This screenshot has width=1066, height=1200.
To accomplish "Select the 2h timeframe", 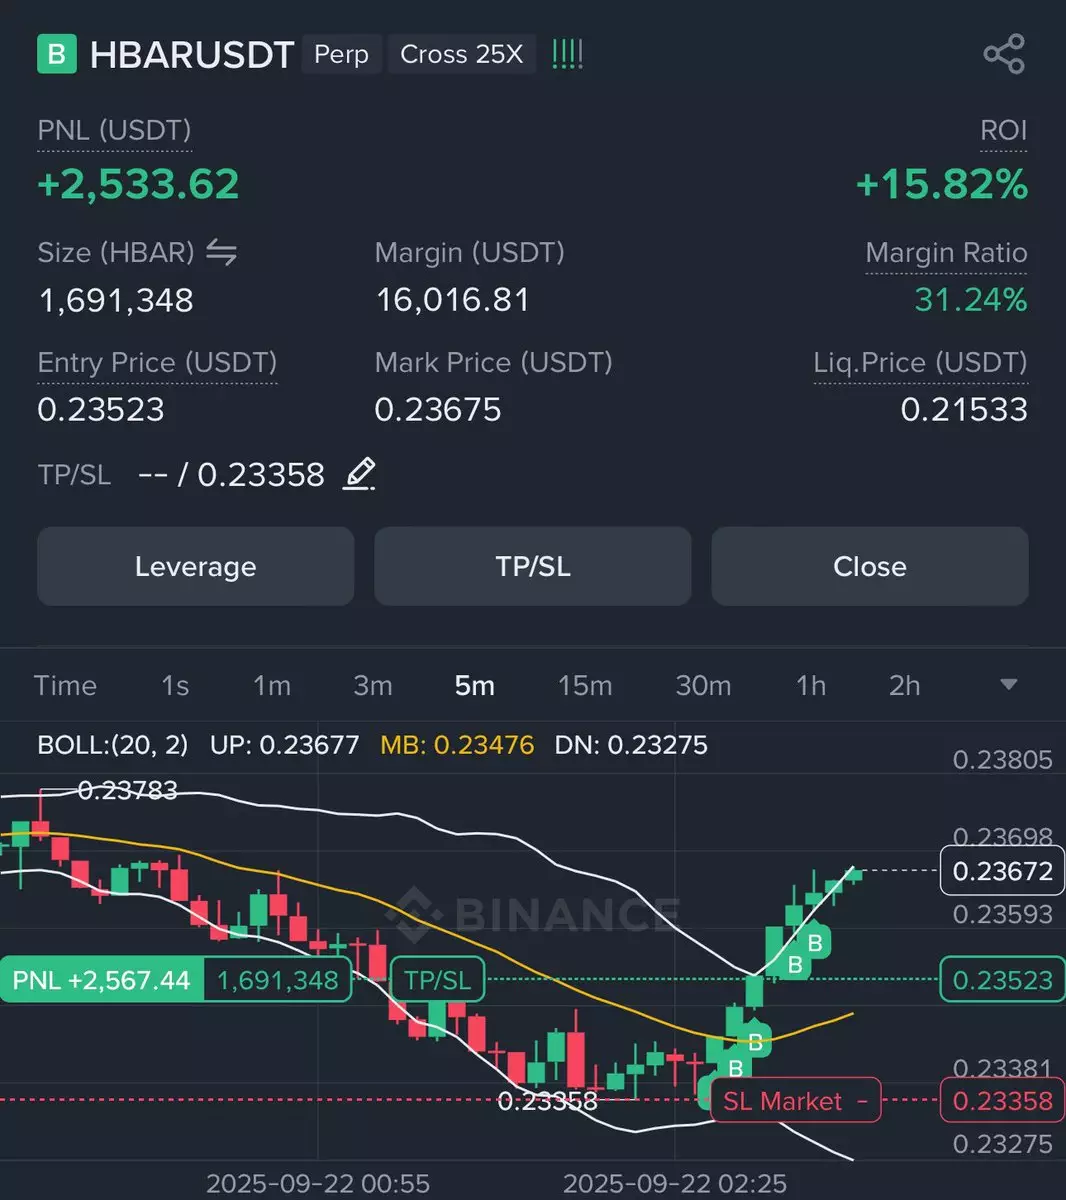I will pyautogui.click(x=905, y=685).
